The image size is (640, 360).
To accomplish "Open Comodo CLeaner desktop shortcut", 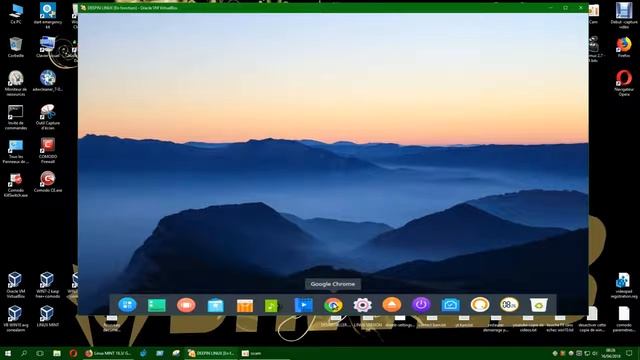I will (x=48, y=182).
